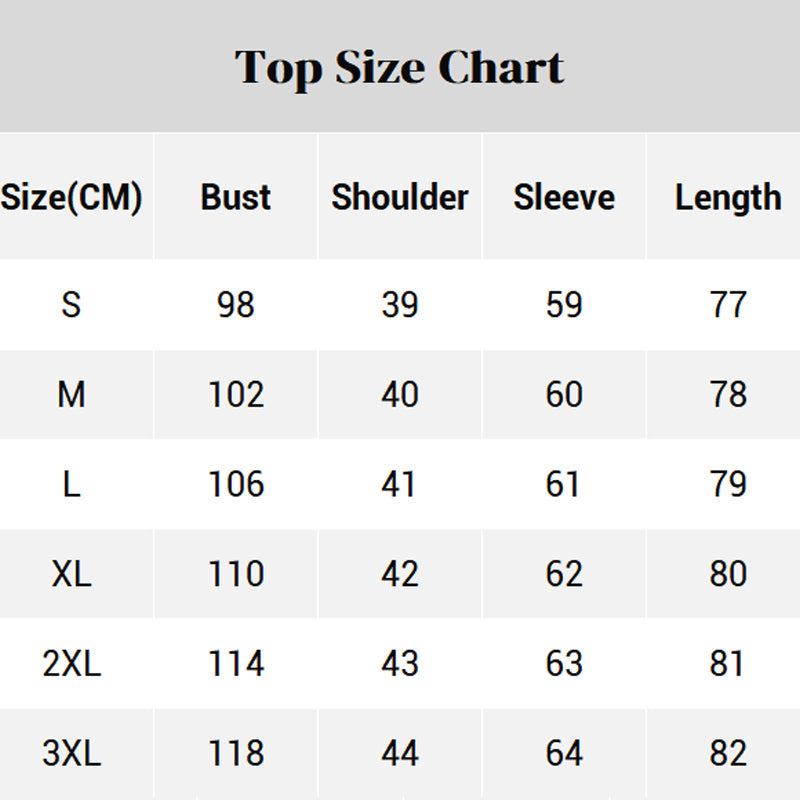Select the bust measurement 106

(236, 484)
